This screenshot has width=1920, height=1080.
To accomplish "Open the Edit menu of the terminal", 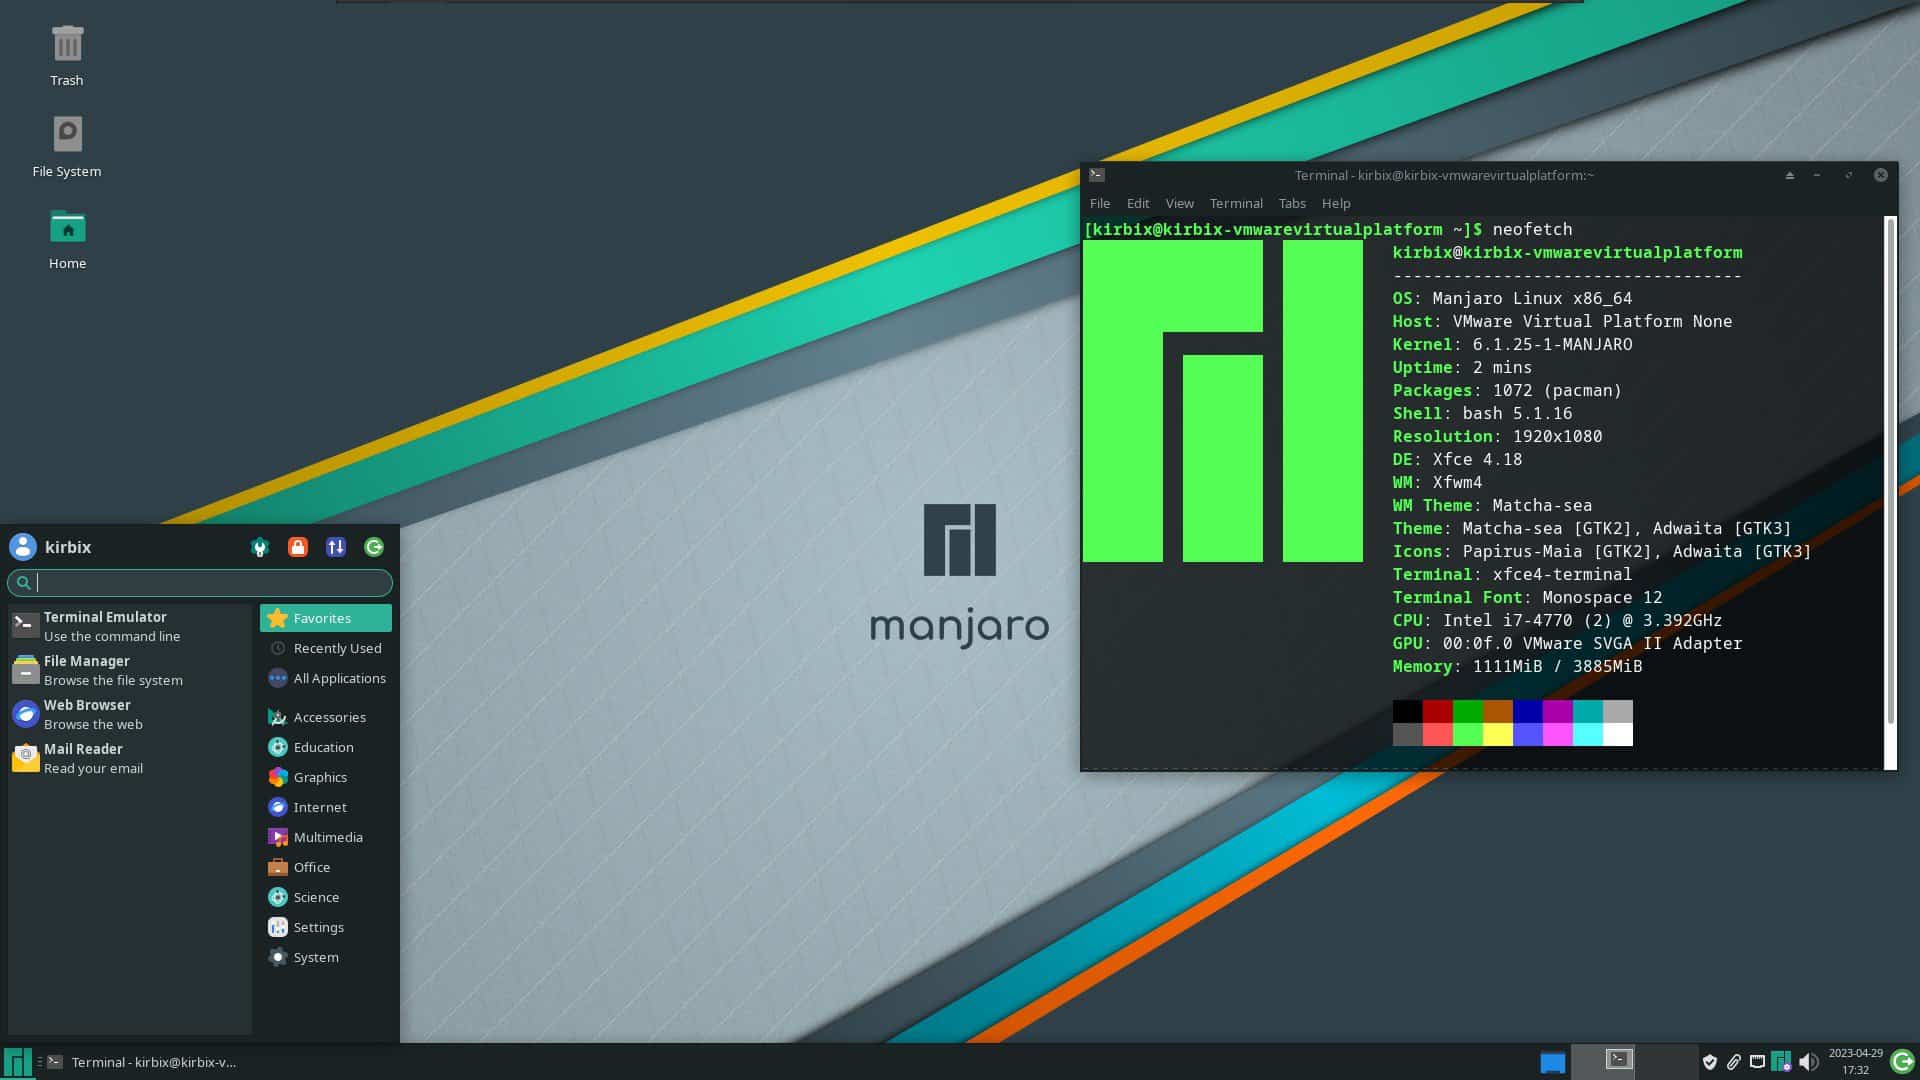I will (1137, 203).
